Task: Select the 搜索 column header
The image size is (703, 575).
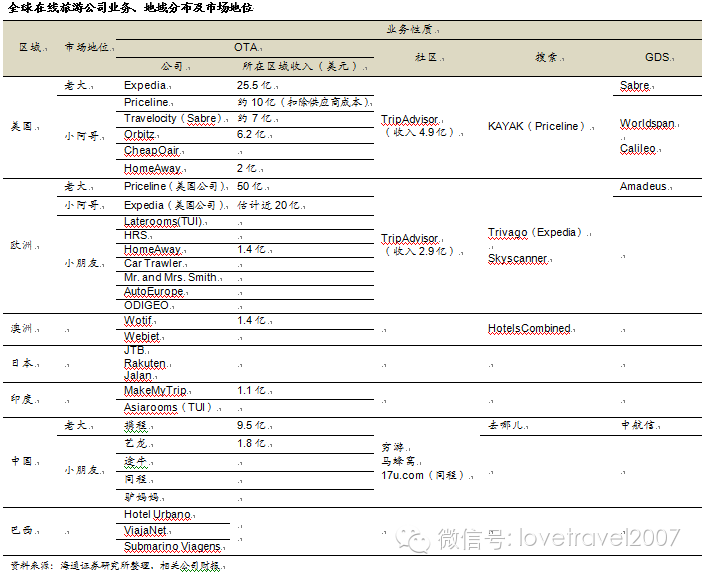Action: [x=547, y=57]
